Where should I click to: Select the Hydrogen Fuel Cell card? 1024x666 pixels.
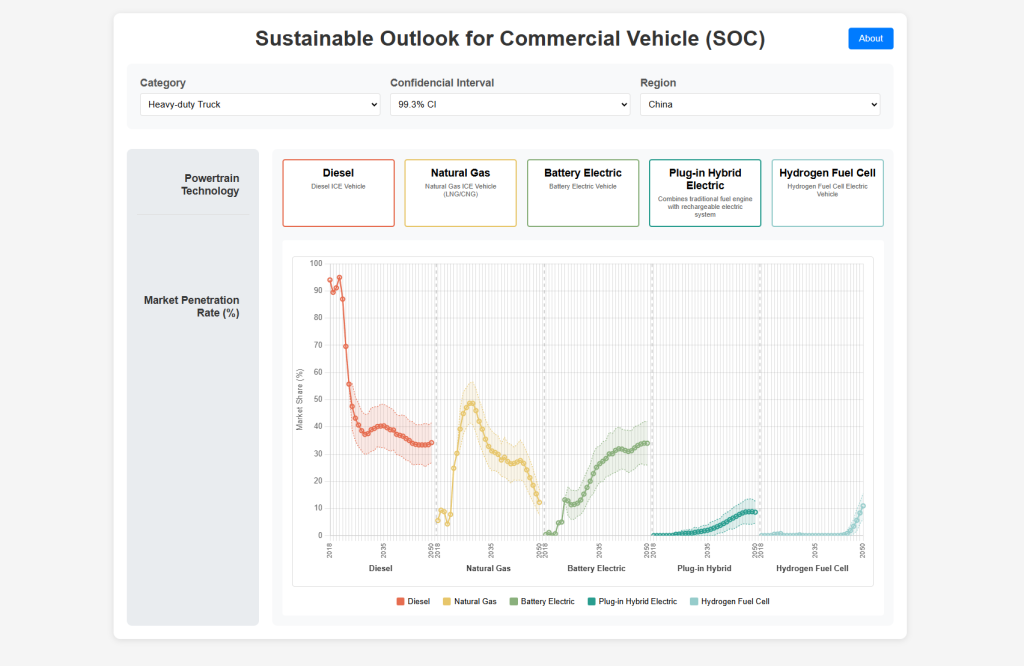click(827, 192)
